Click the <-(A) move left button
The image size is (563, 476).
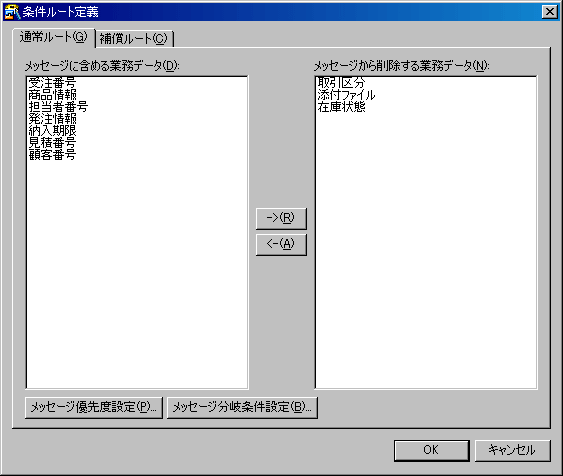[x=281, y=244]
